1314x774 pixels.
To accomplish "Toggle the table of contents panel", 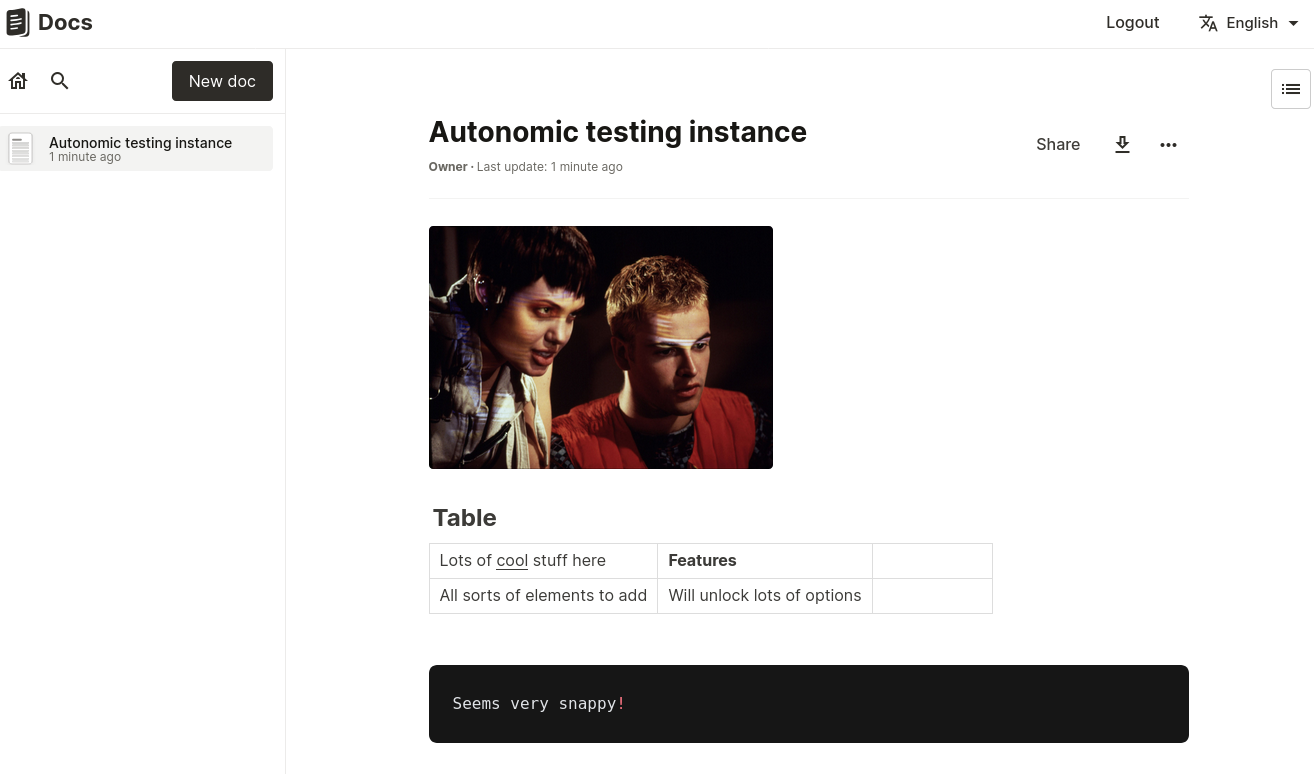I will point(1290,89).
